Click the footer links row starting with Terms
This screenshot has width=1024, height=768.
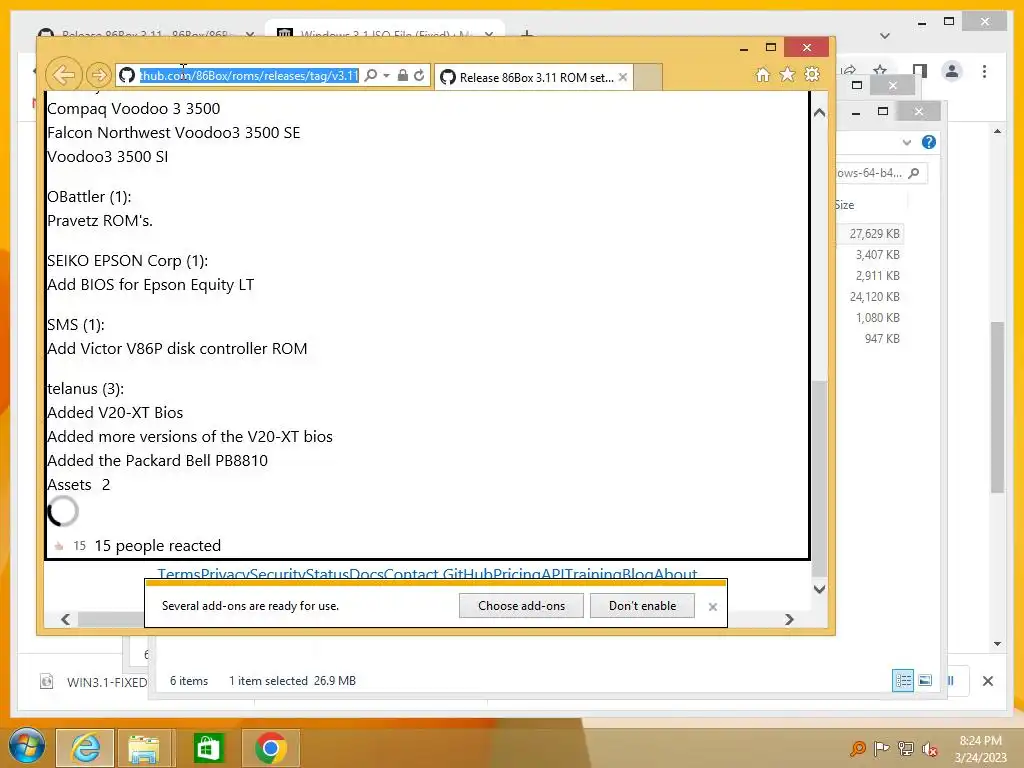427,573
